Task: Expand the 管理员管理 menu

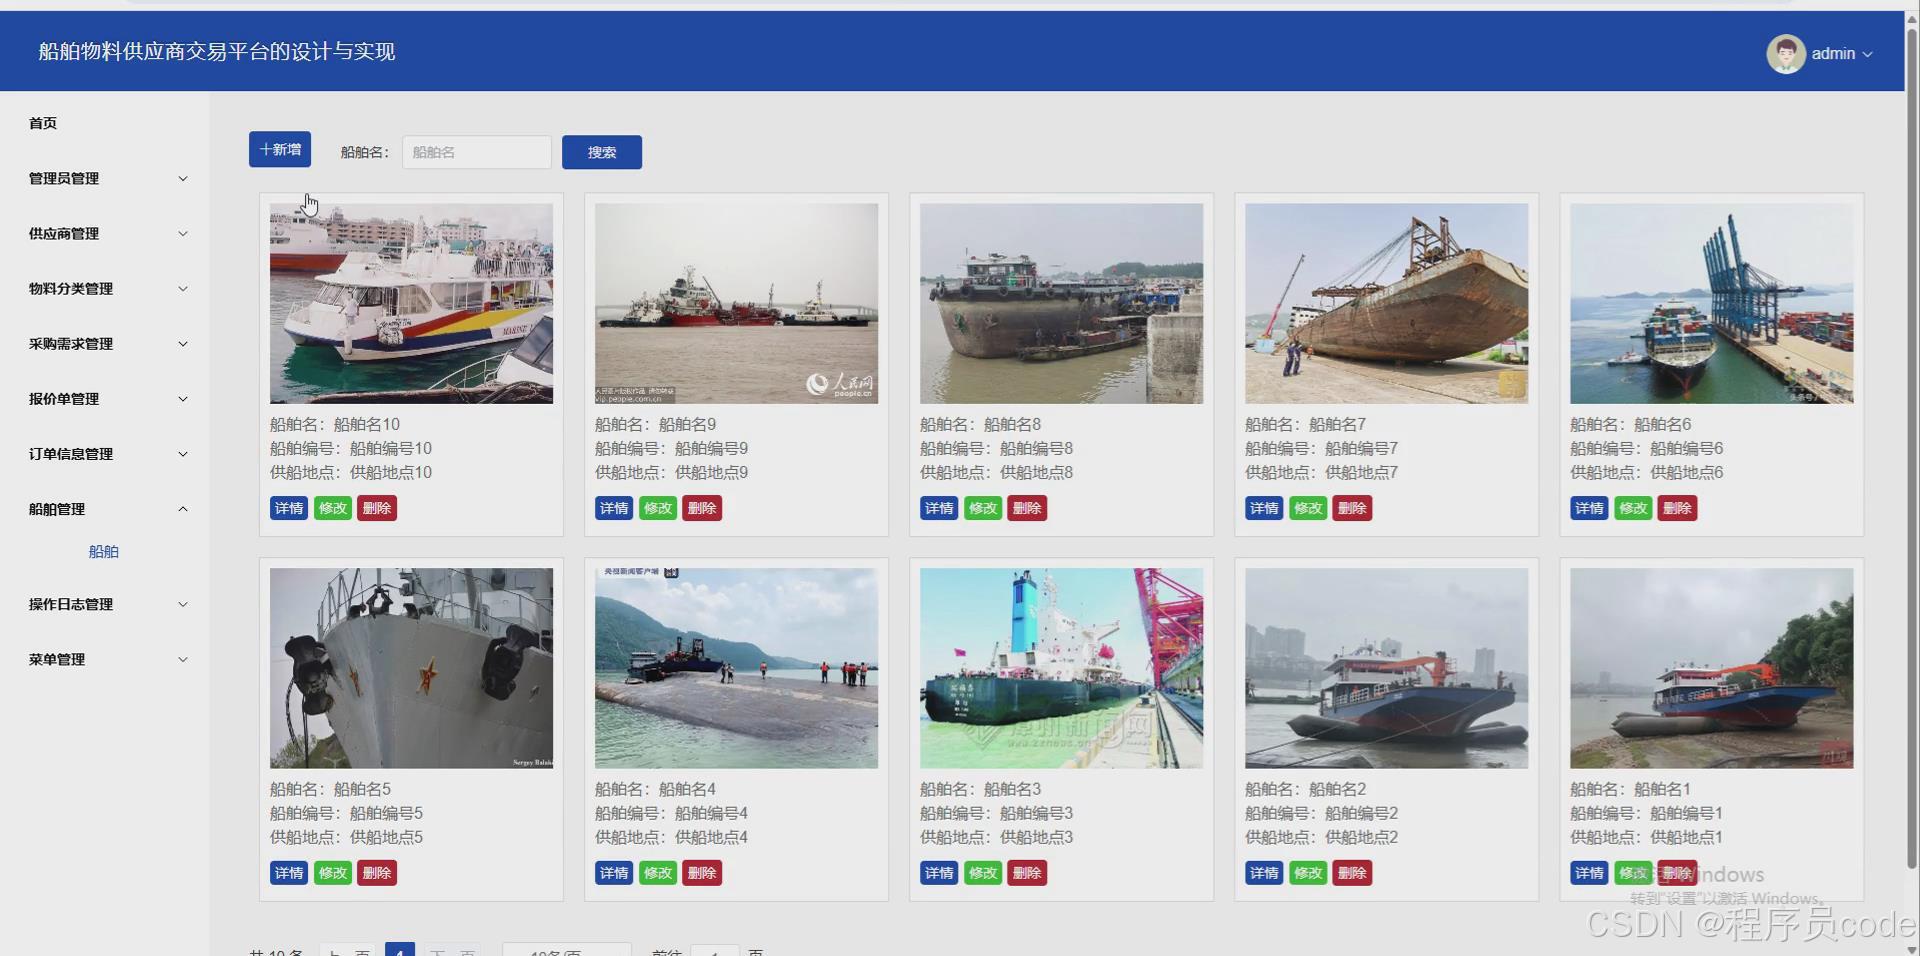Action: [106, 178]
